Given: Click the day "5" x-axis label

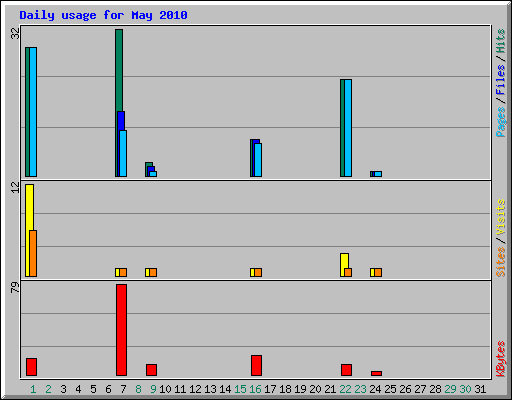Looking at the screenshot, I should [x=93, y=389].
